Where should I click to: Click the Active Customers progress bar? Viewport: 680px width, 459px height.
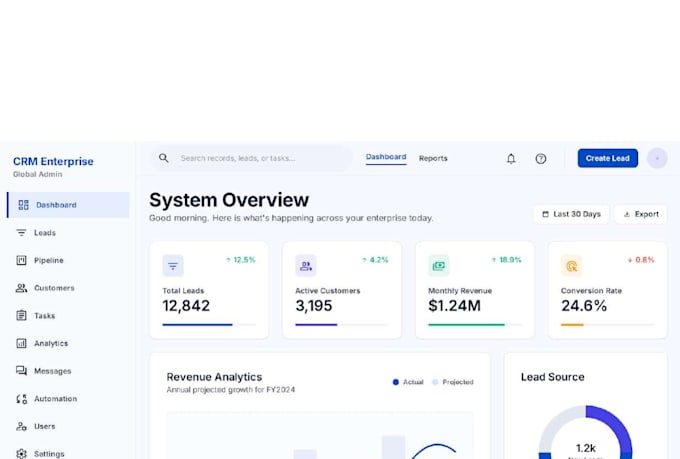pos(342,325)
